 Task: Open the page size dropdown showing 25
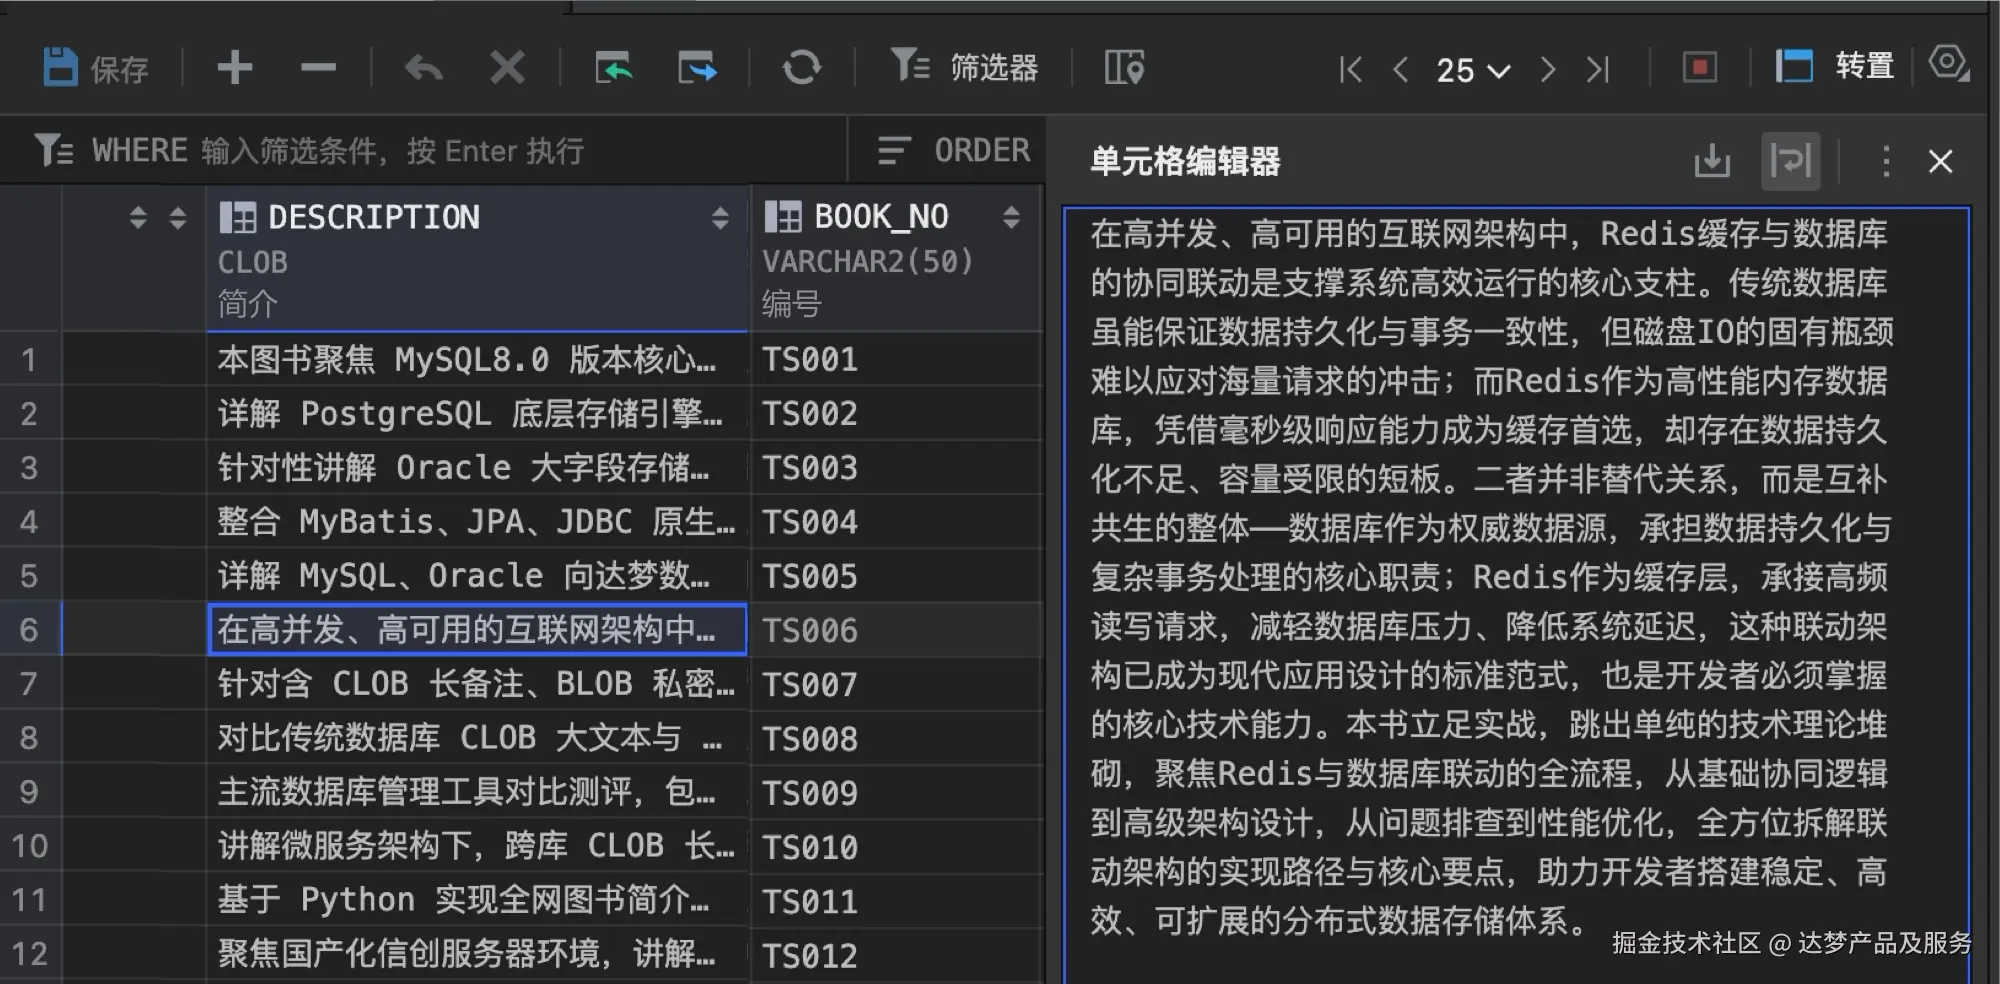click(1470, 70)
